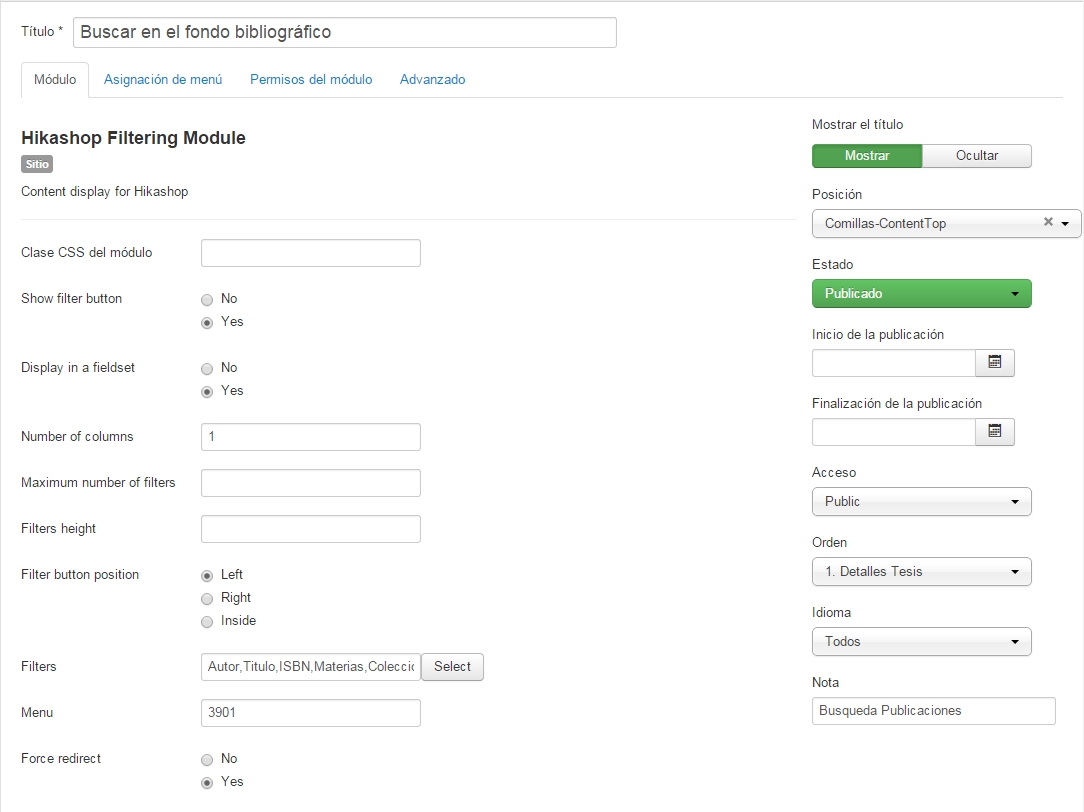The width and height of the screenshot is (1084, 812).
Task: Set filter button position to Right
Action: tap(207, 598)
